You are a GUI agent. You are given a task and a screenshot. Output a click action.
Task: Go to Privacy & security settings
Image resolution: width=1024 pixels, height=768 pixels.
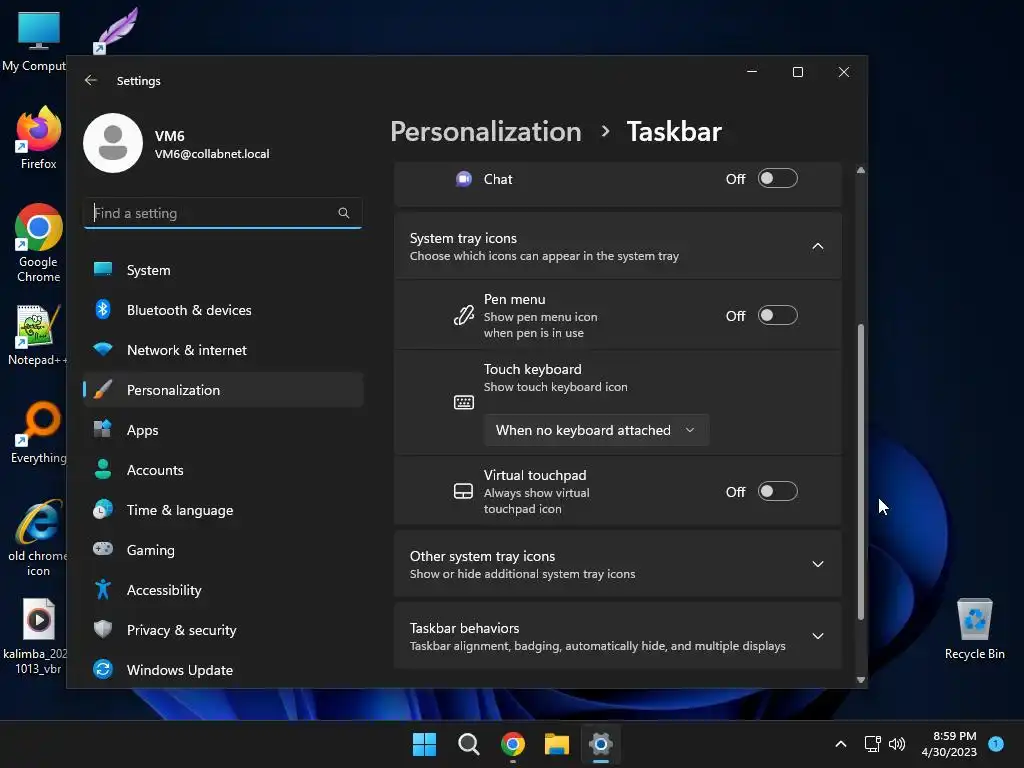223,630
